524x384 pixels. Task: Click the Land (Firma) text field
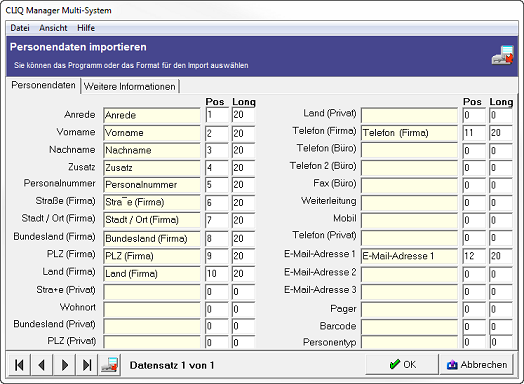152,274
